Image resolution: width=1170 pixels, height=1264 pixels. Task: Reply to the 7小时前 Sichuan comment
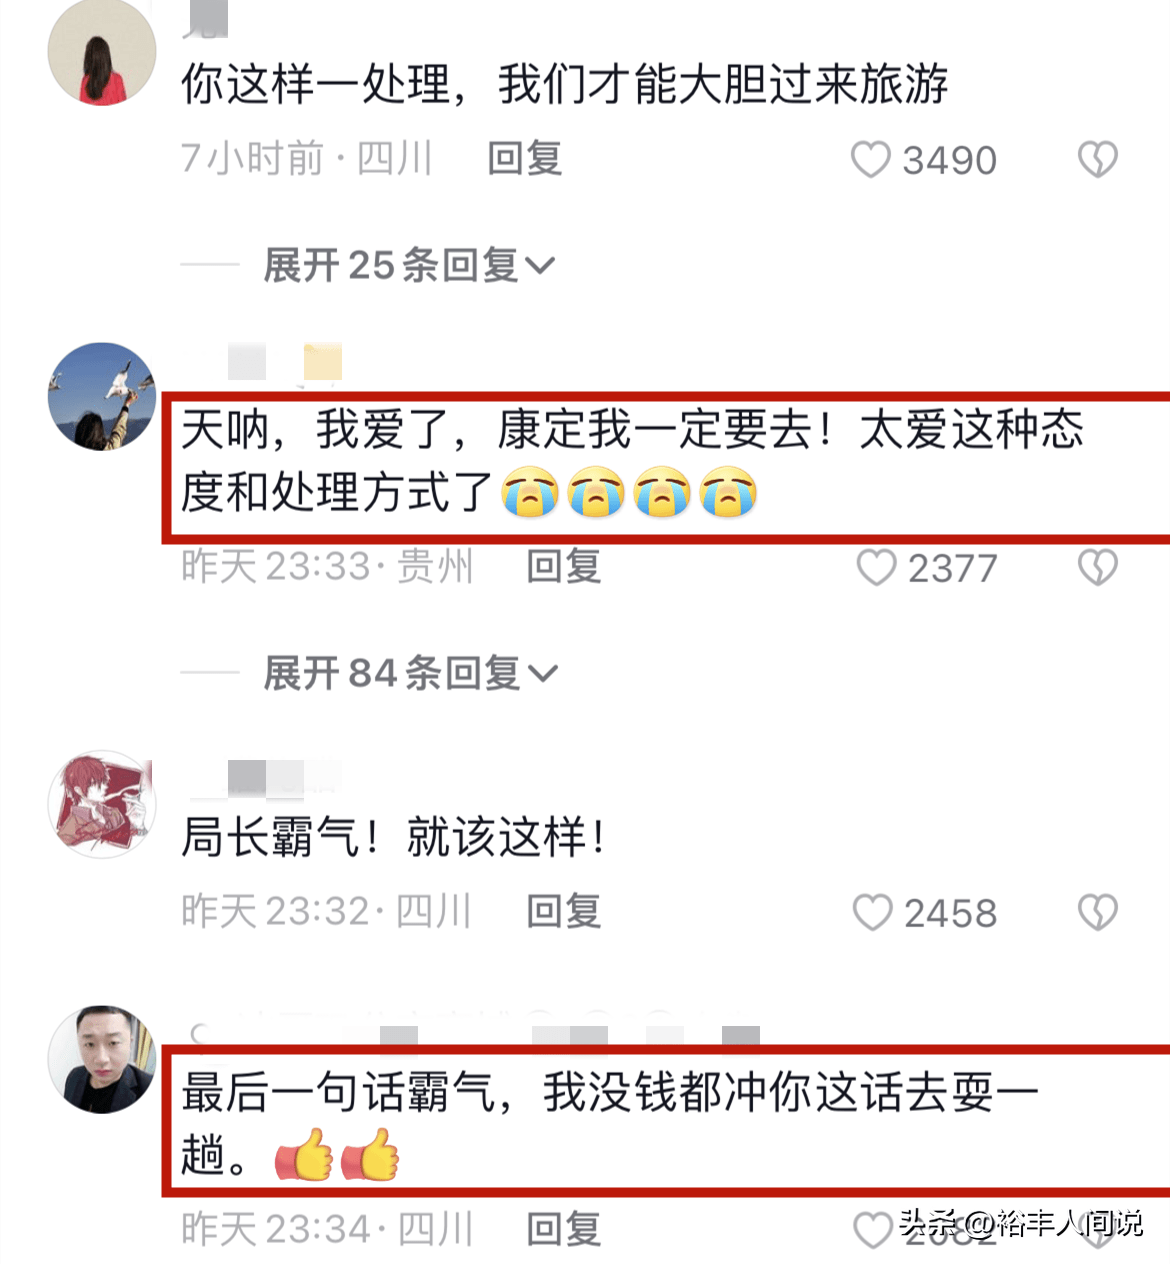525,159
